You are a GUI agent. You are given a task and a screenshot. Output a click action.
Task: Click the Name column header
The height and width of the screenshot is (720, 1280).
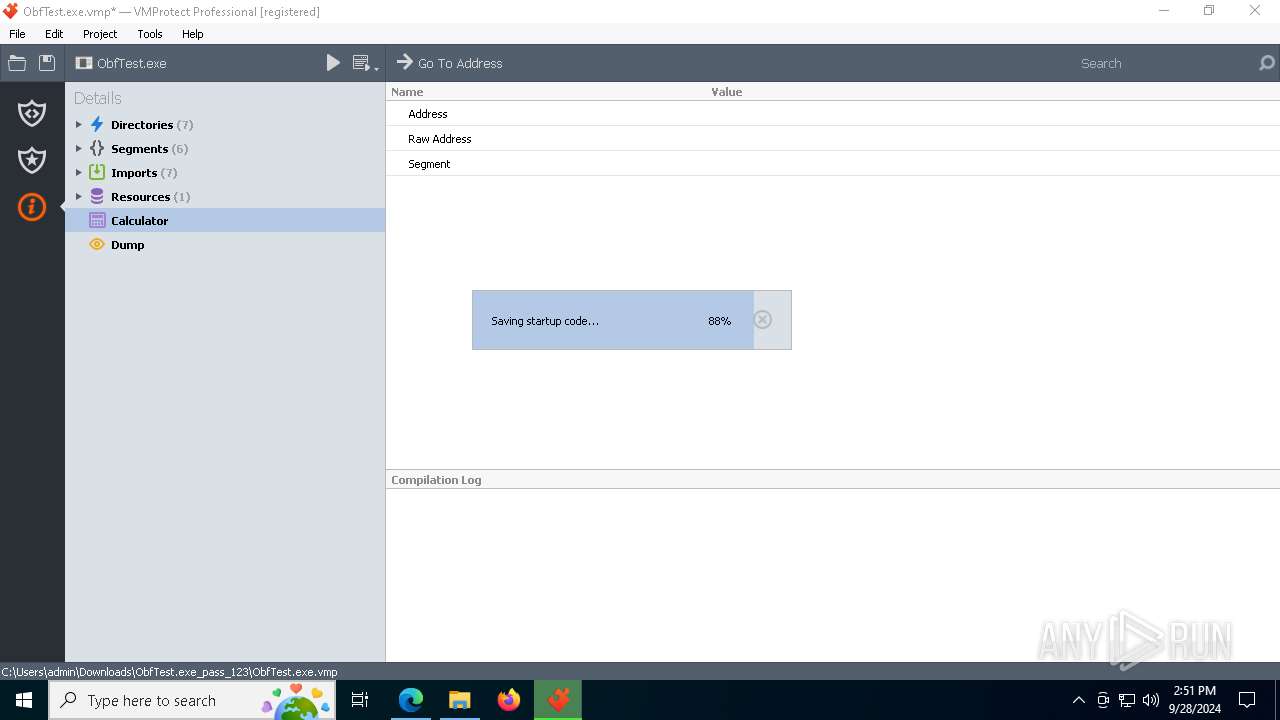click(407, 92)
